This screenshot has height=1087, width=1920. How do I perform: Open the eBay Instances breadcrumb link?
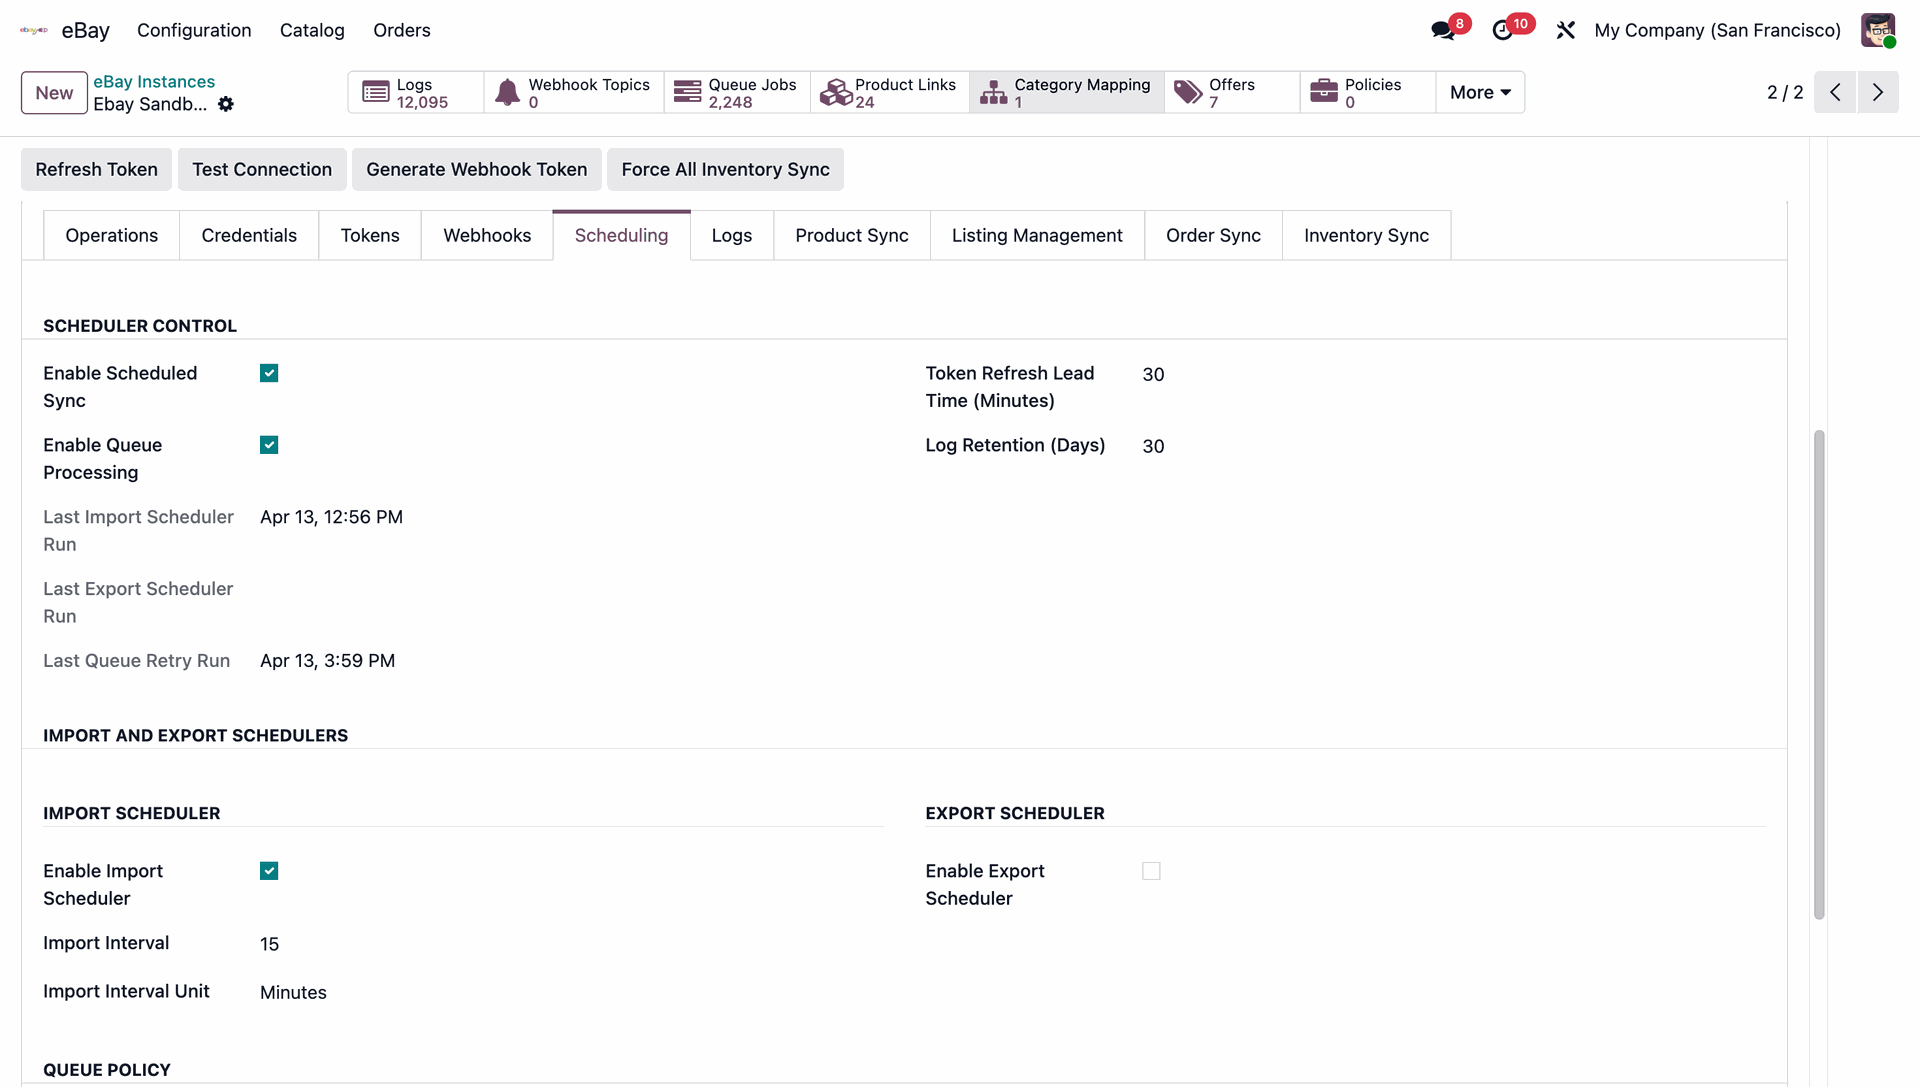[x=154, y=81]
